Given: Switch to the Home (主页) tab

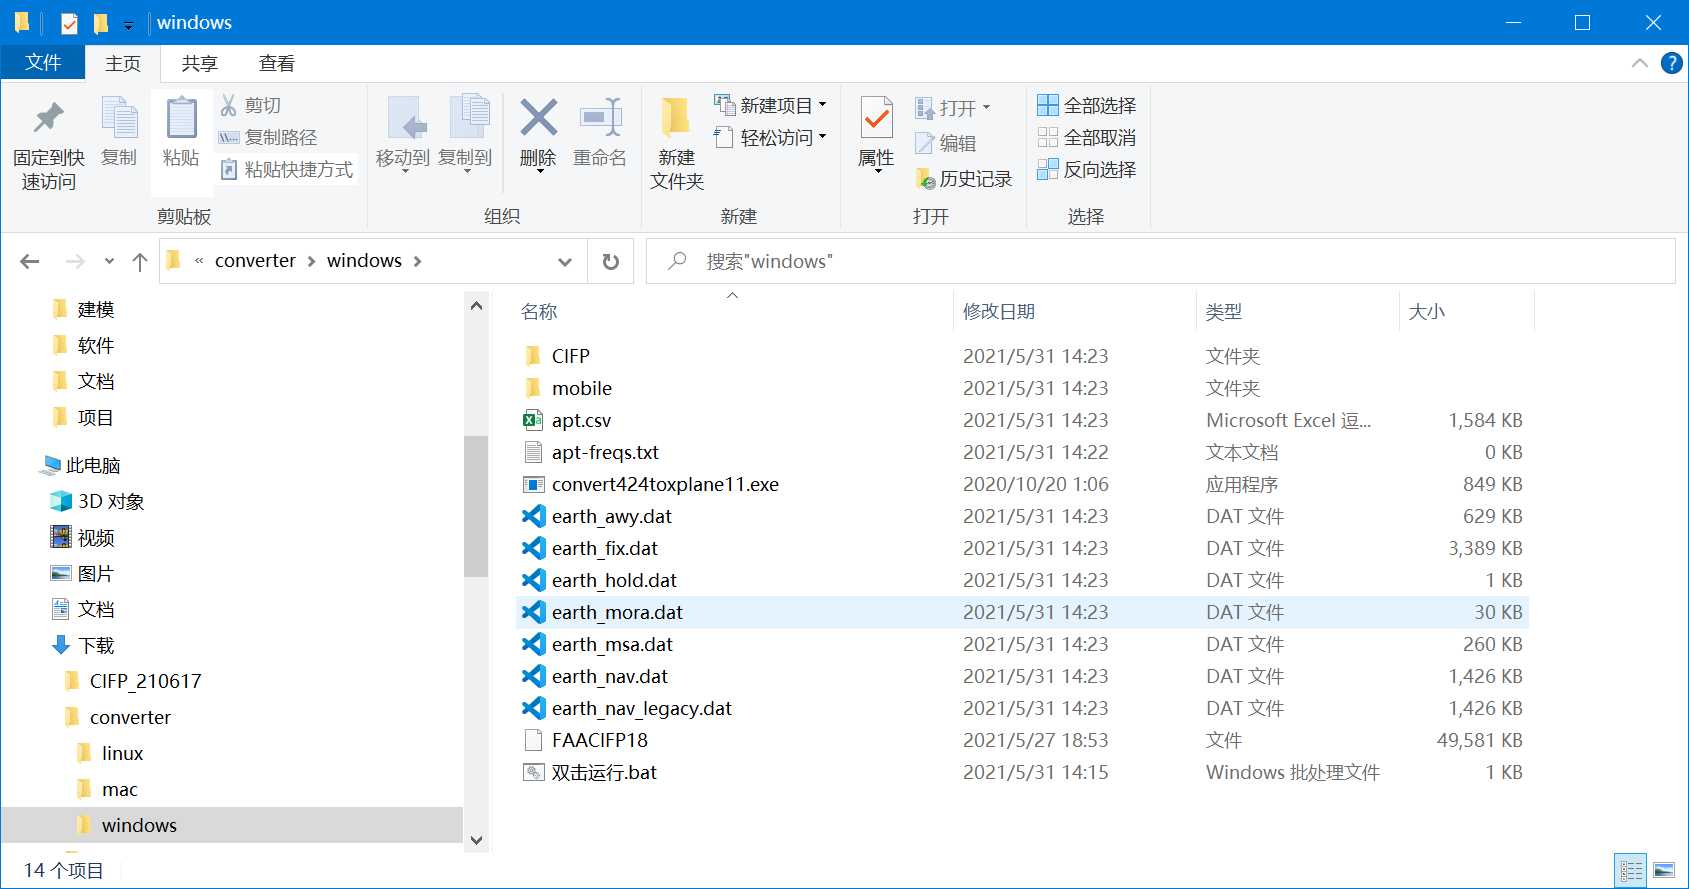Looking at the screenshot, I should click(x=123, y=63).
